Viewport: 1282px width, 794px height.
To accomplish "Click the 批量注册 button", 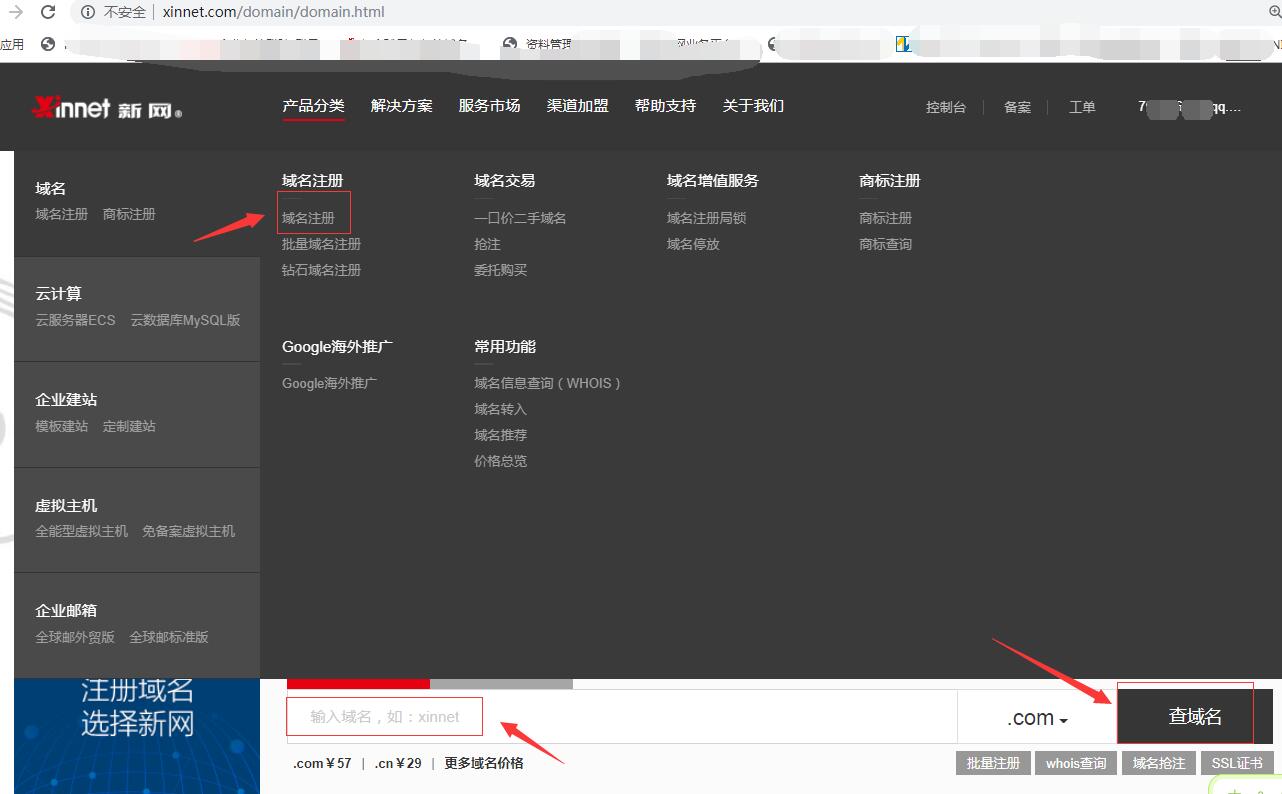I will click(x=993, y=763).
